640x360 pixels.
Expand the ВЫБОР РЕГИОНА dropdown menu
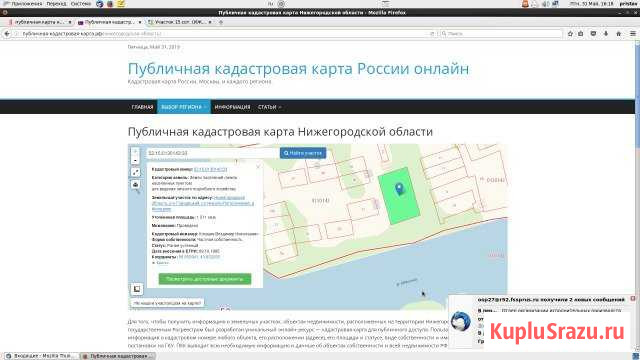pos(183,107)
